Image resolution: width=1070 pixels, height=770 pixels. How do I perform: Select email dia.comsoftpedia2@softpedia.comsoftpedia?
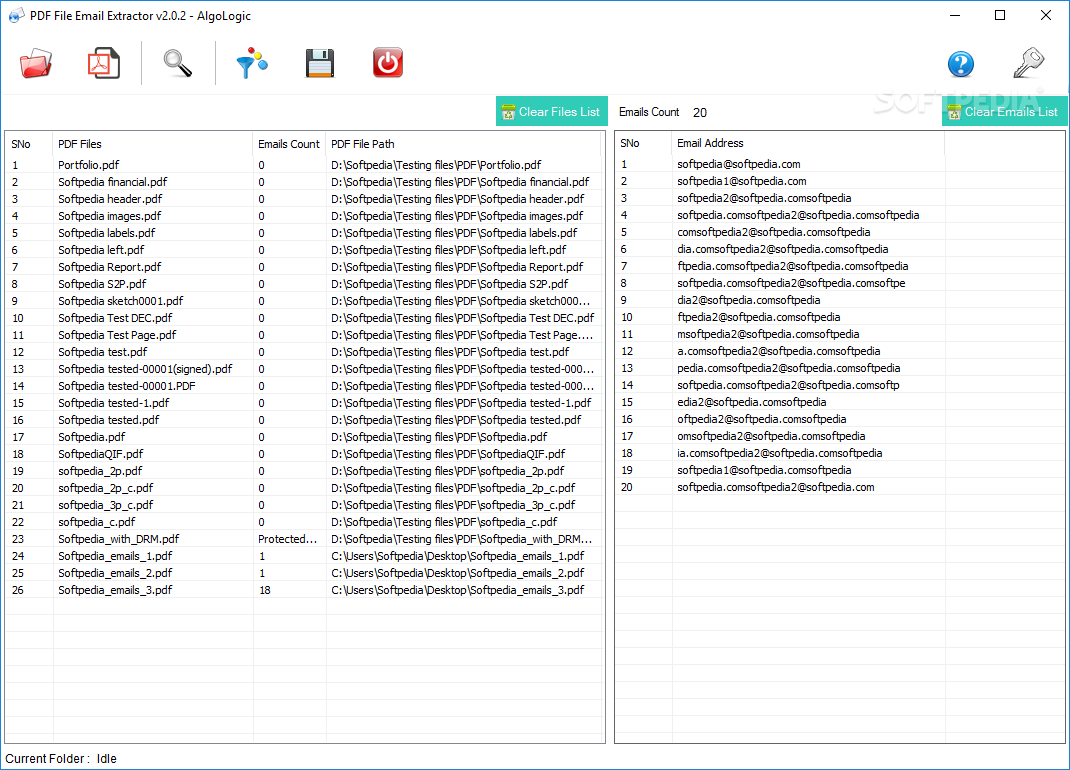[x=783, y=250]
